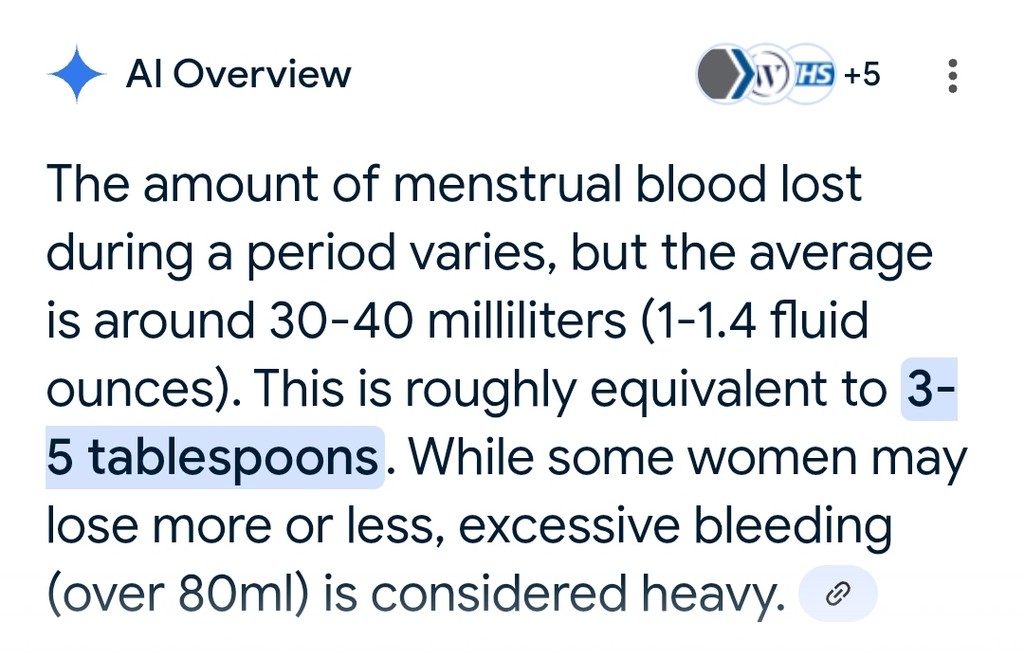This screenshot has height=664, width=1024.
Task: Click the phrase 'roughly equivalent to'
Action: click(645, 390)
